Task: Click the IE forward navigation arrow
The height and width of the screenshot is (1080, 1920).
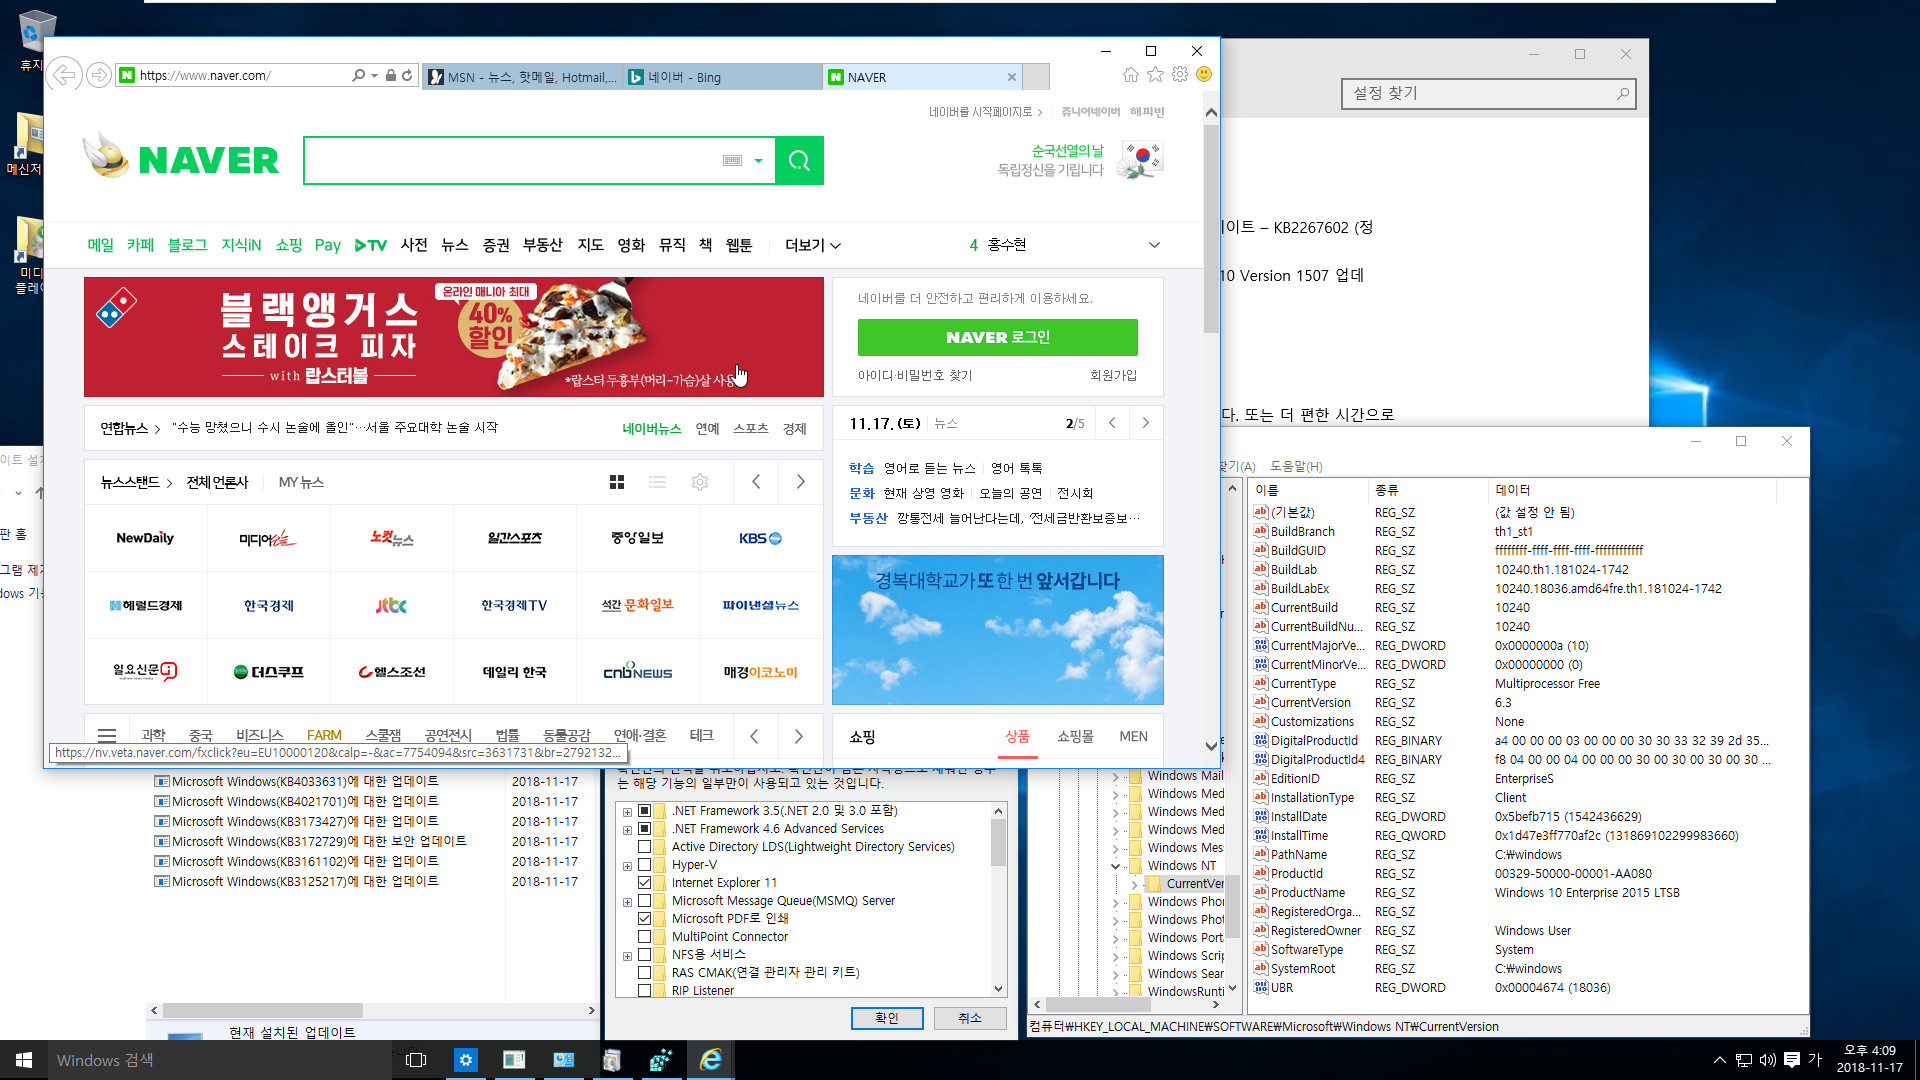Action: 98,75
